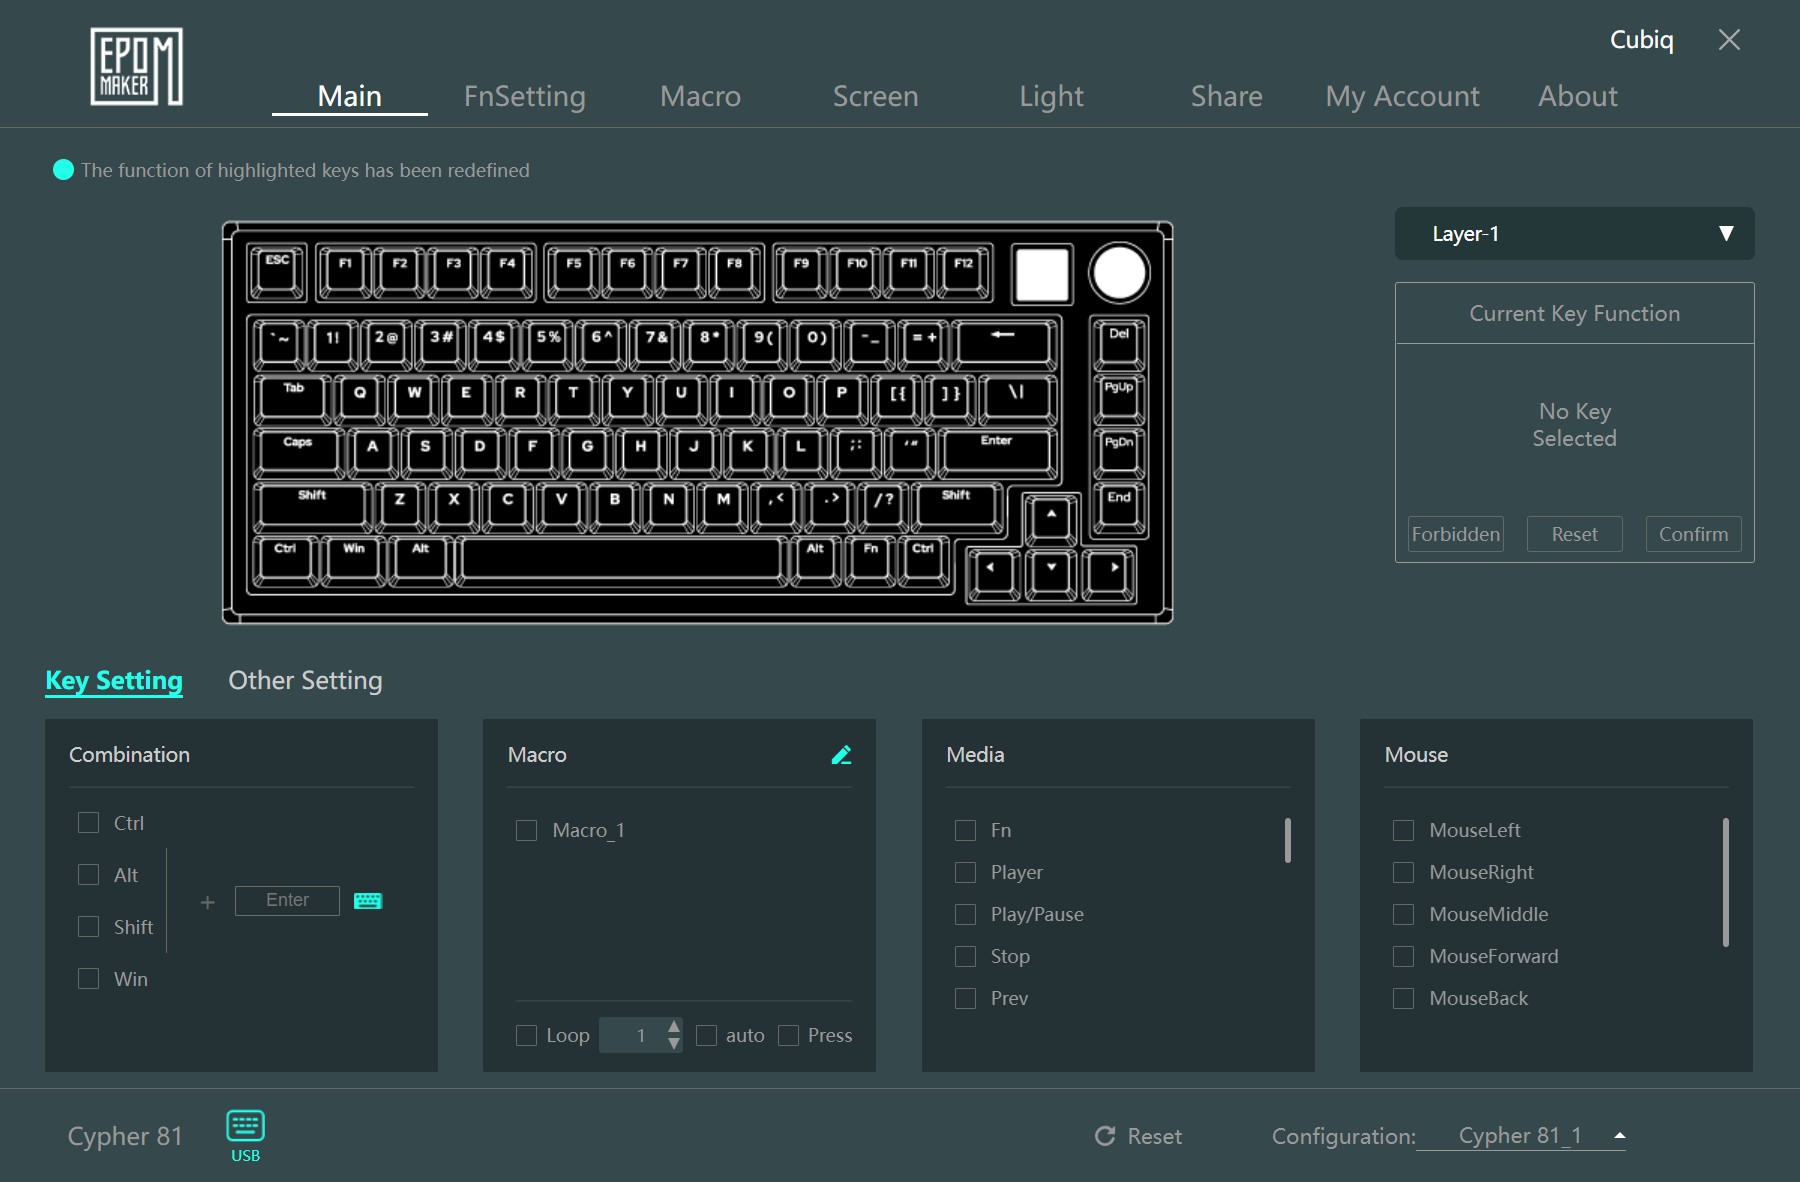Select the up arrow key on keyboard
Image resolution: width=1800 pixels, height=1182 pixels.
pyautogui.click(x=1051, y=520)
